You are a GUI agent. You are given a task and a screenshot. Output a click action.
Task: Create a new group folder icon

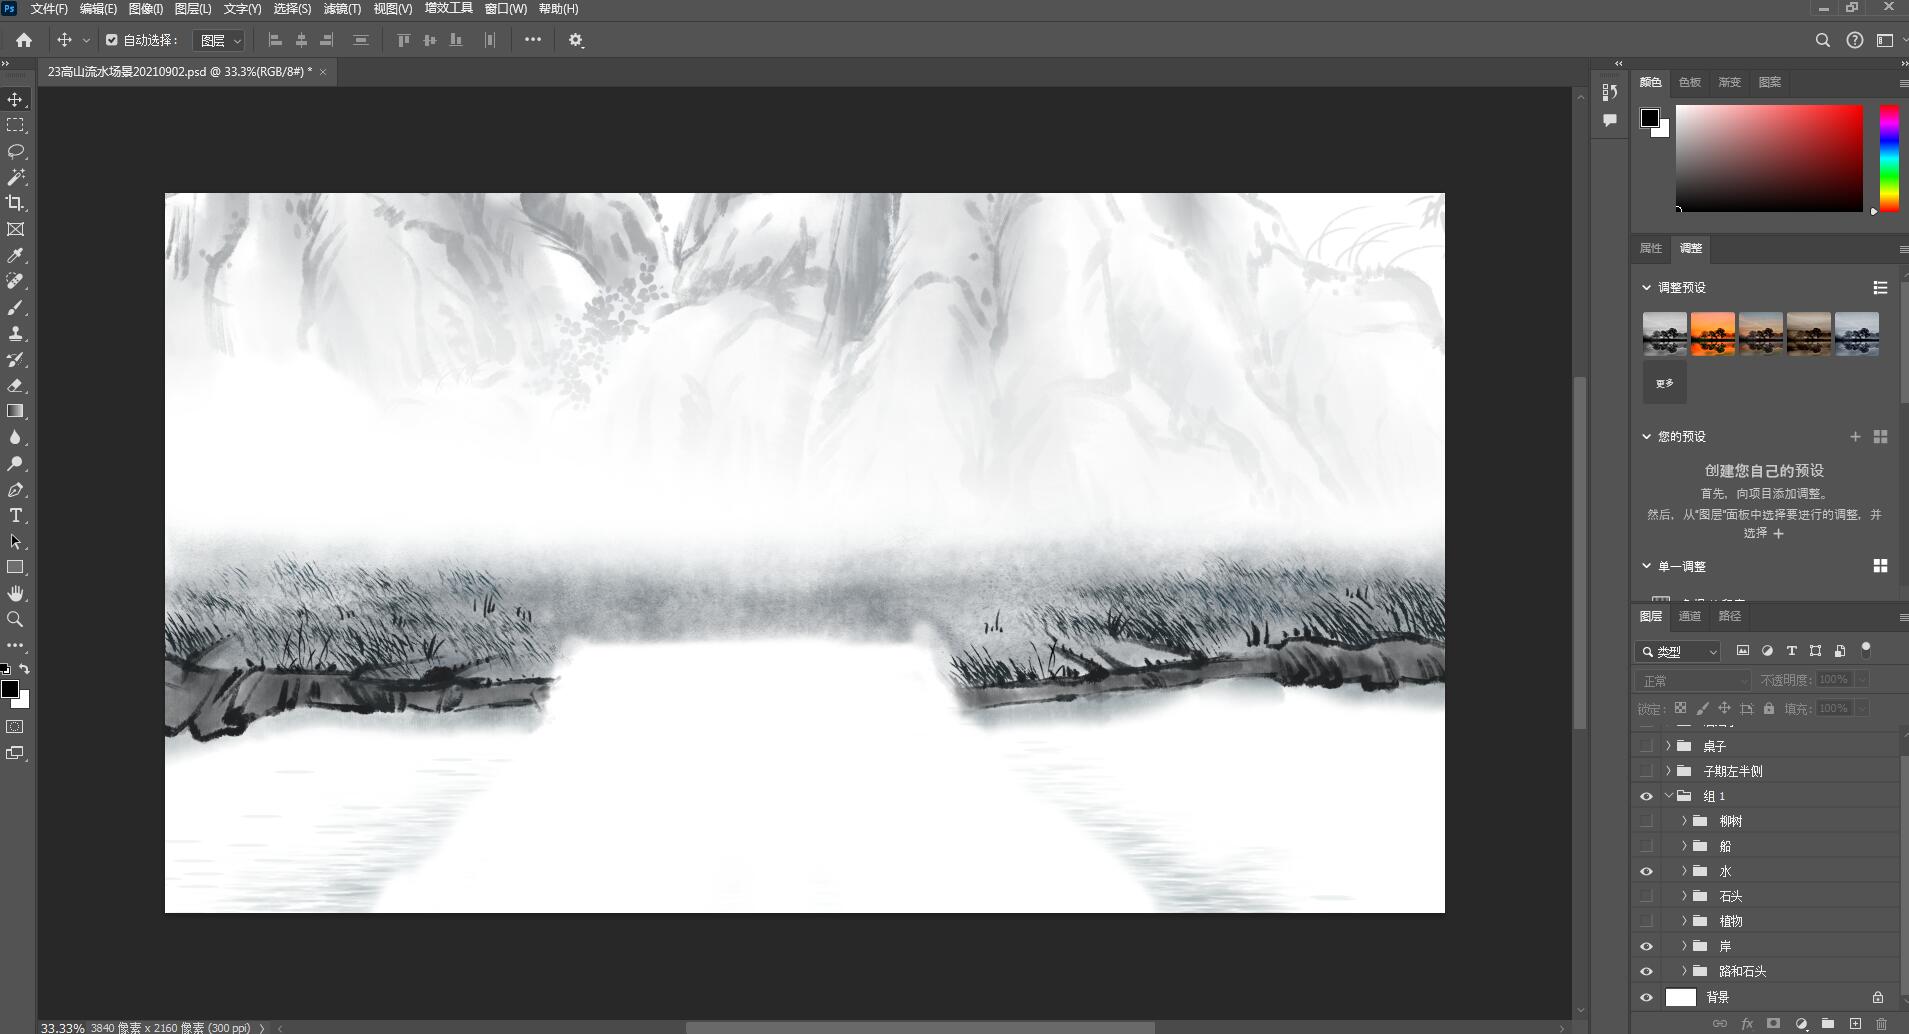point(1828,1024)
